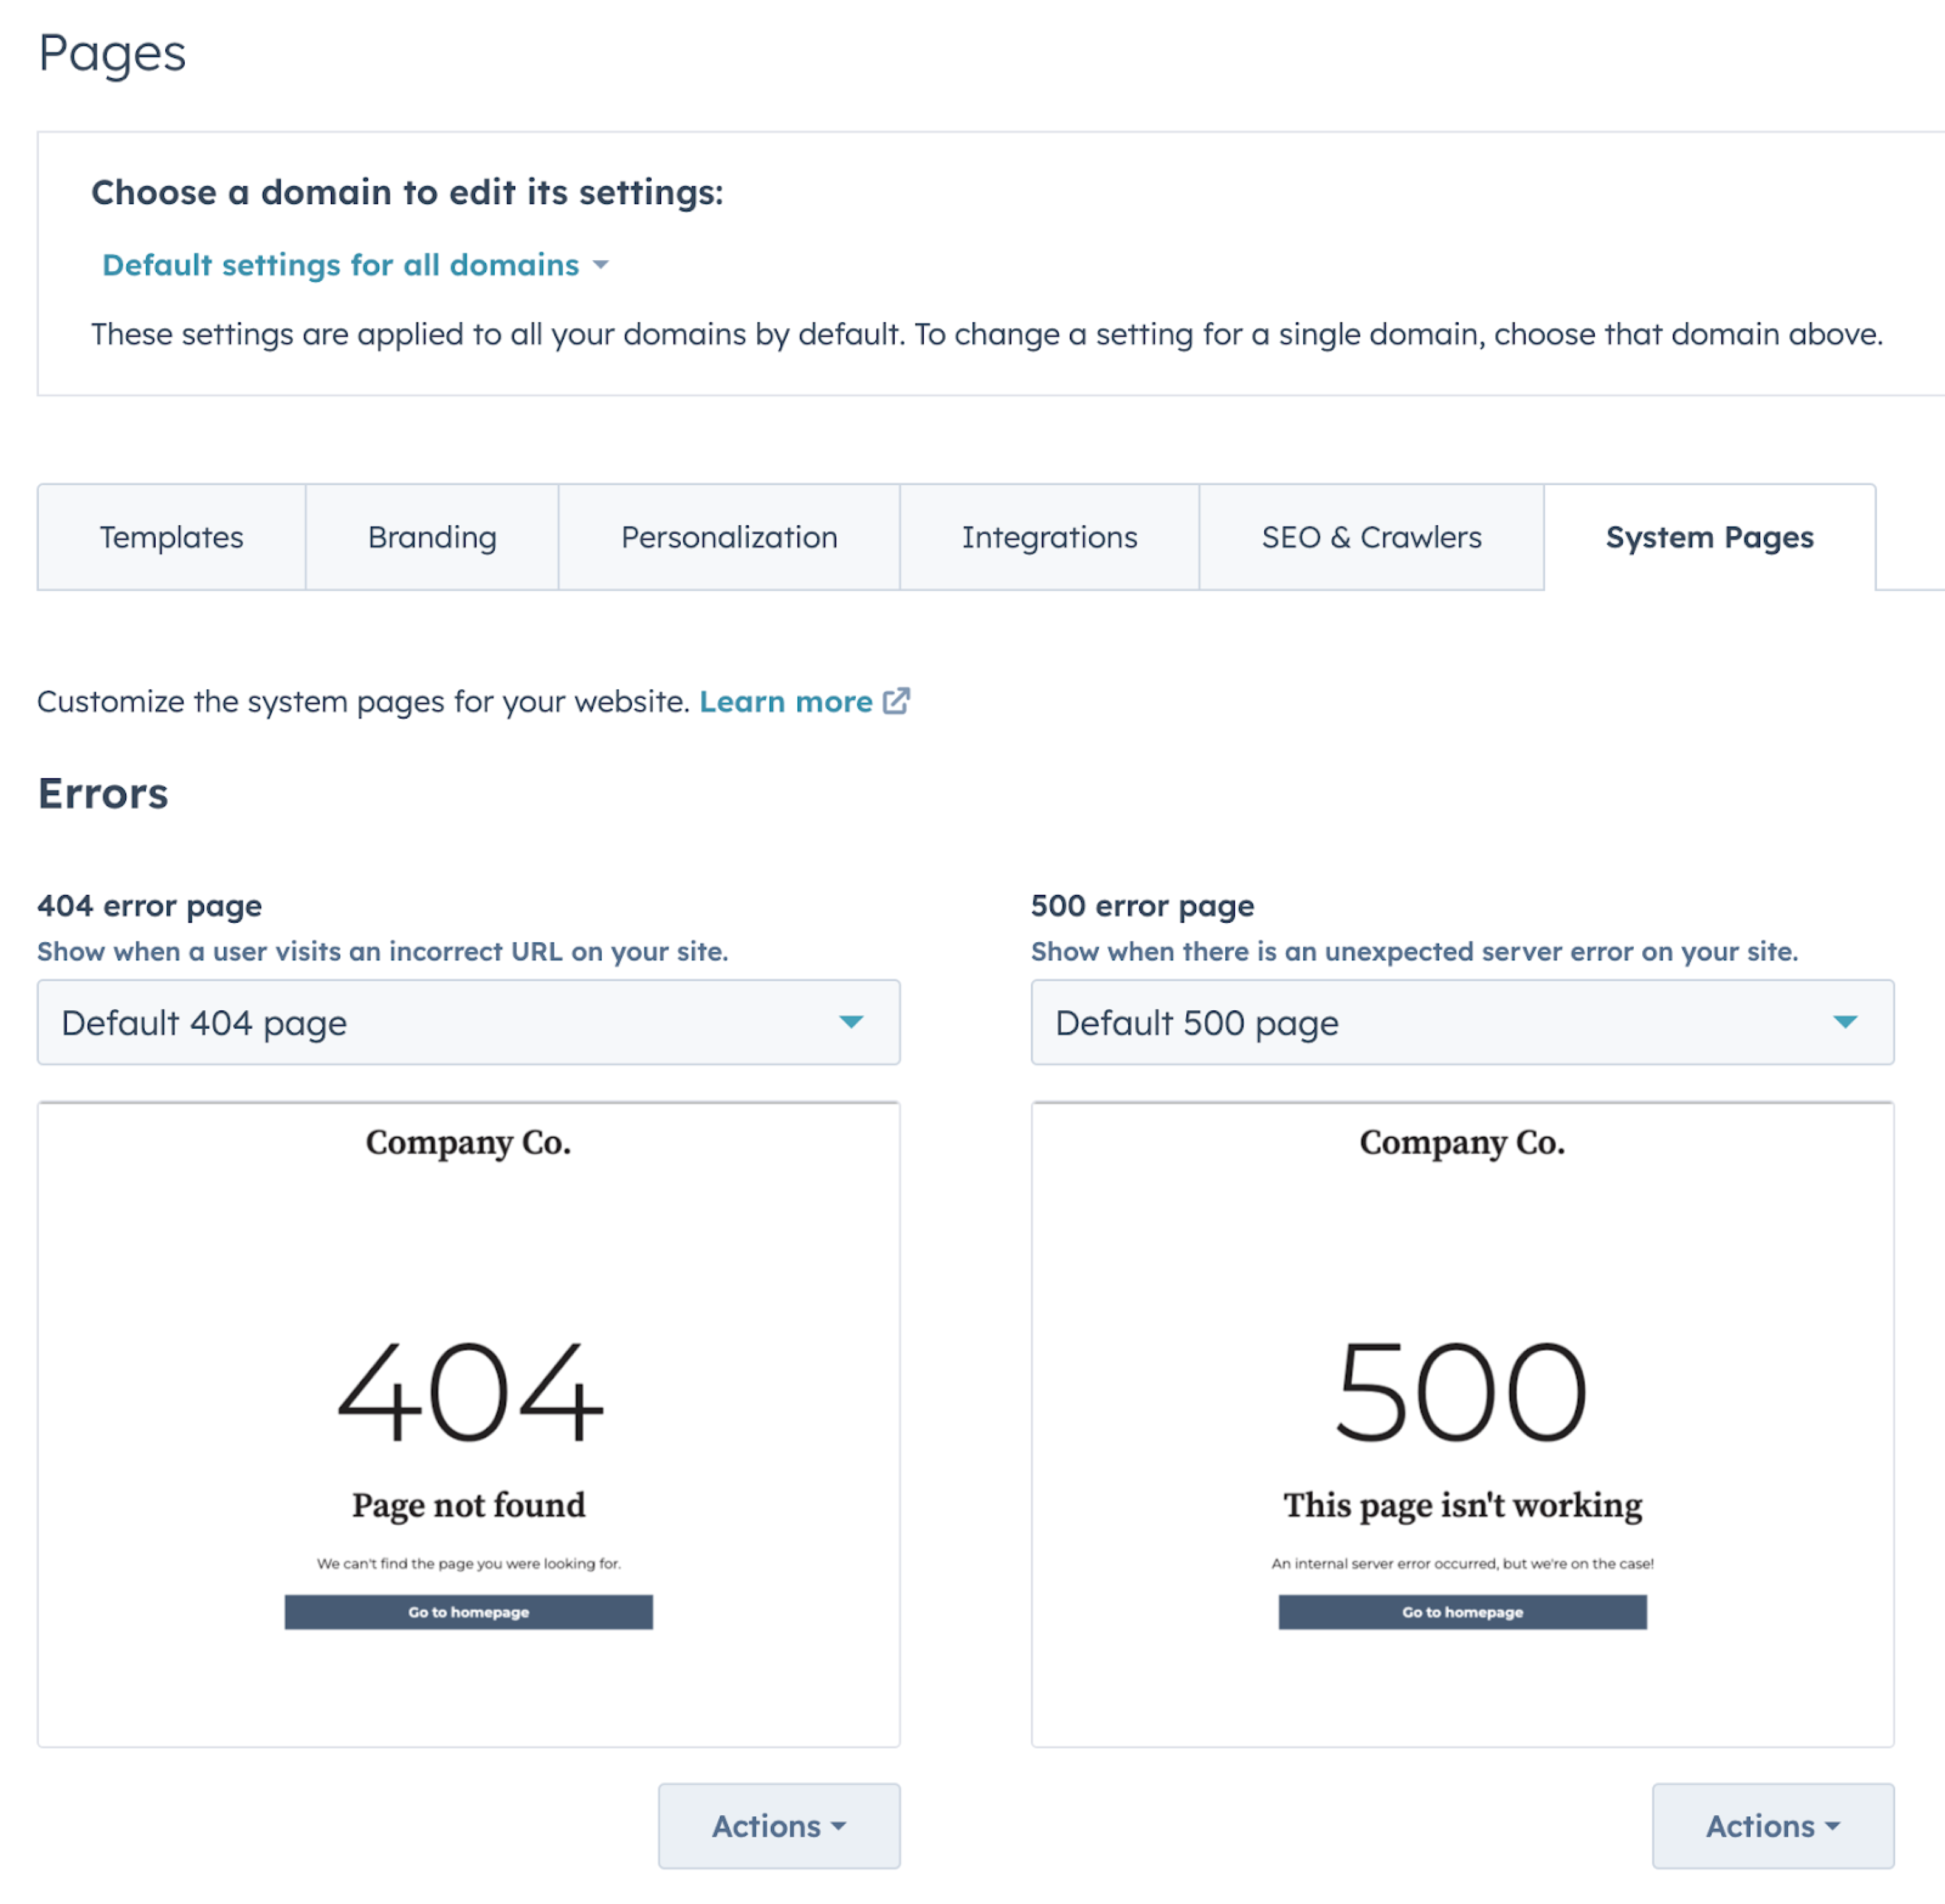Click the Errors section heading
Screen dimensions: 1945x1904
click(103, 794)
